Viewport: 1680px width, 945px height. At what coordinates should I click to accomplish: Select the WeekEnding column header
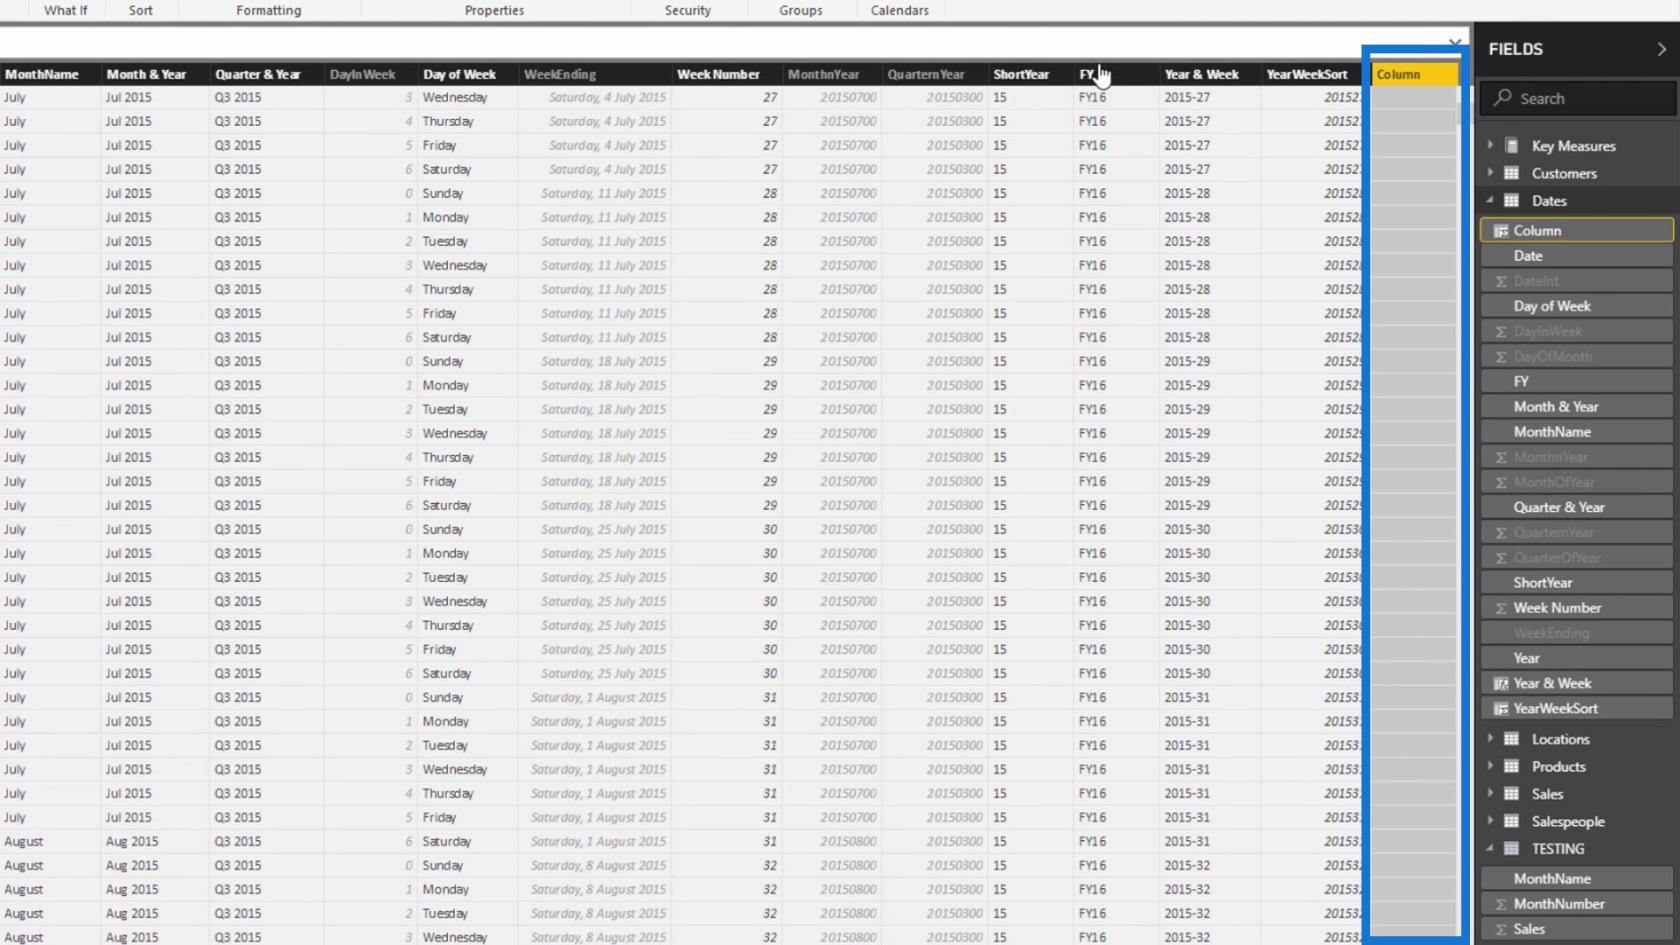point(594,74)
